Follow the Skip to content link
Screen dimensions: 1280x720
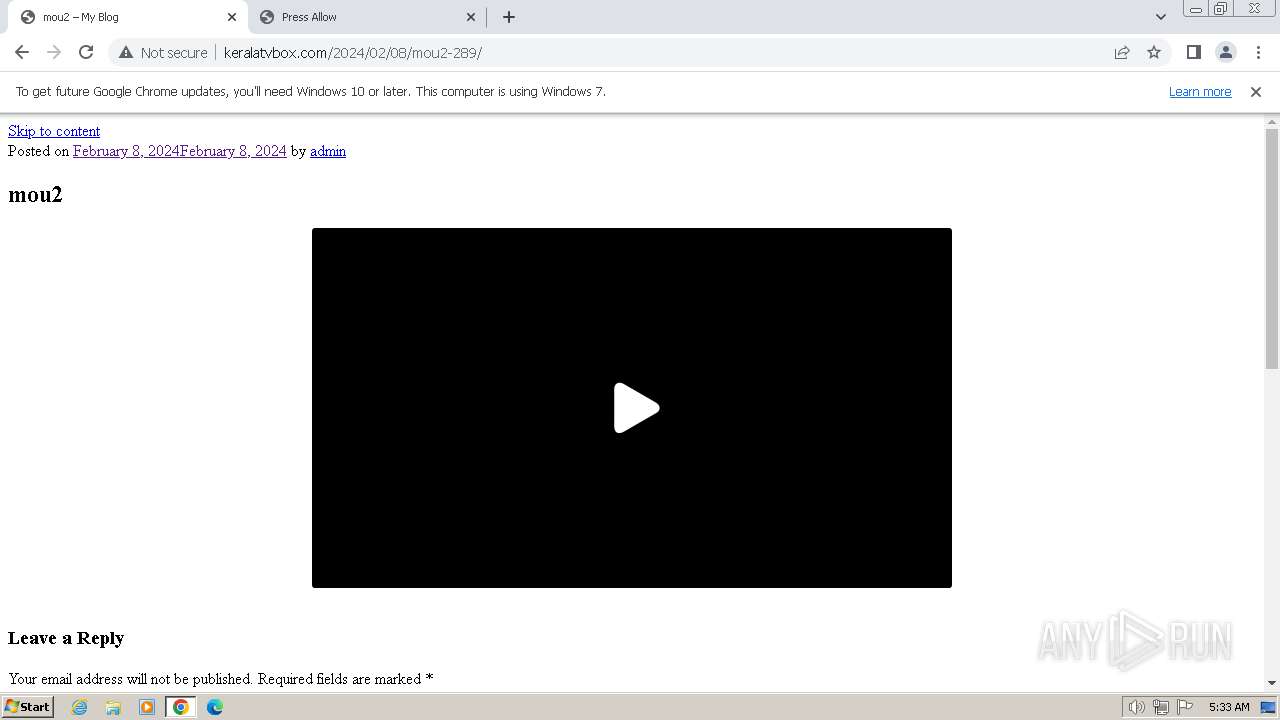click(x=54, y=131)
